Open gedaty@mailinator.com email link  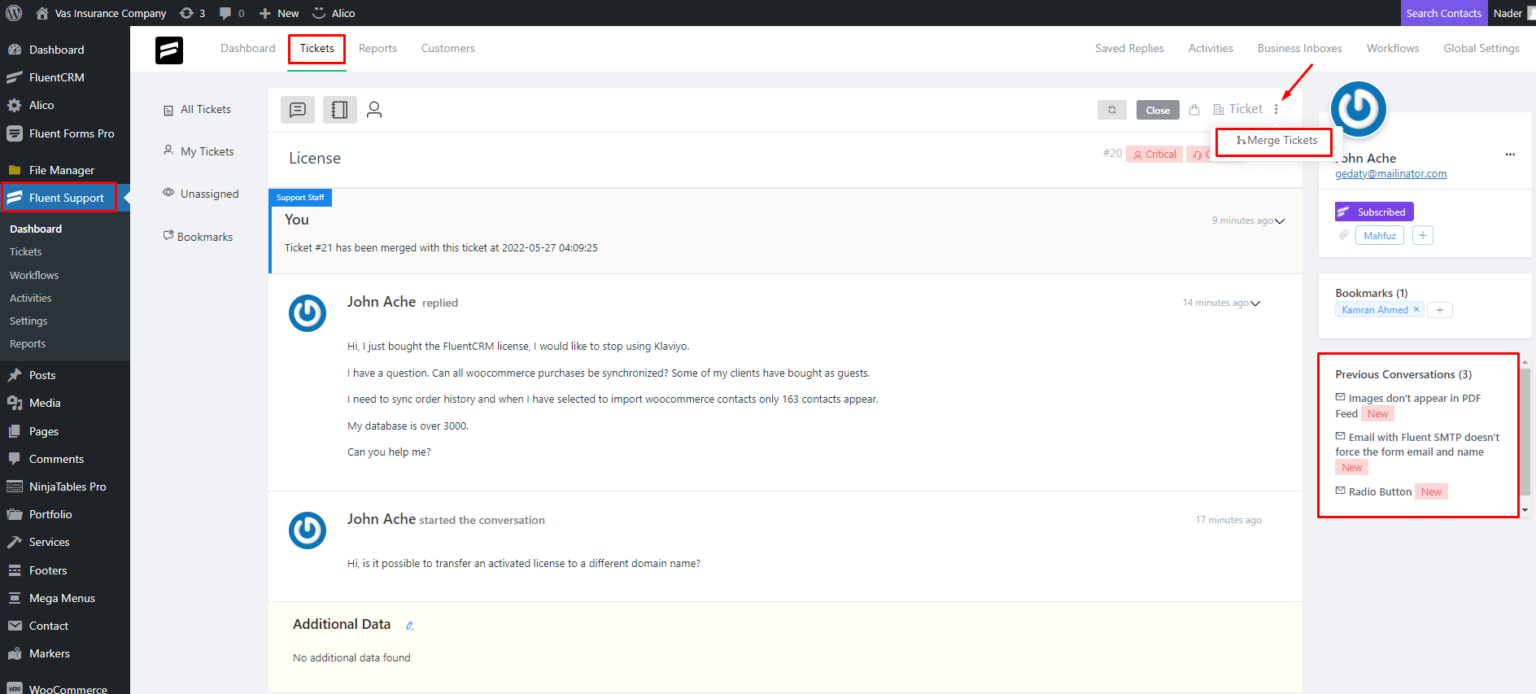1391,173
